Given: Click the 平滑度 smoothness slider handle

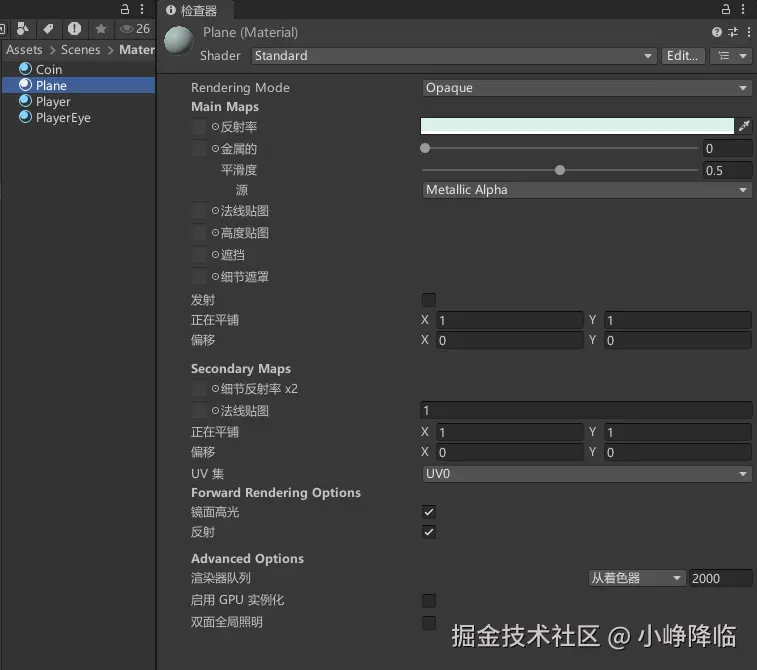Looking at the screenshot, I should (x=560, y=170).
